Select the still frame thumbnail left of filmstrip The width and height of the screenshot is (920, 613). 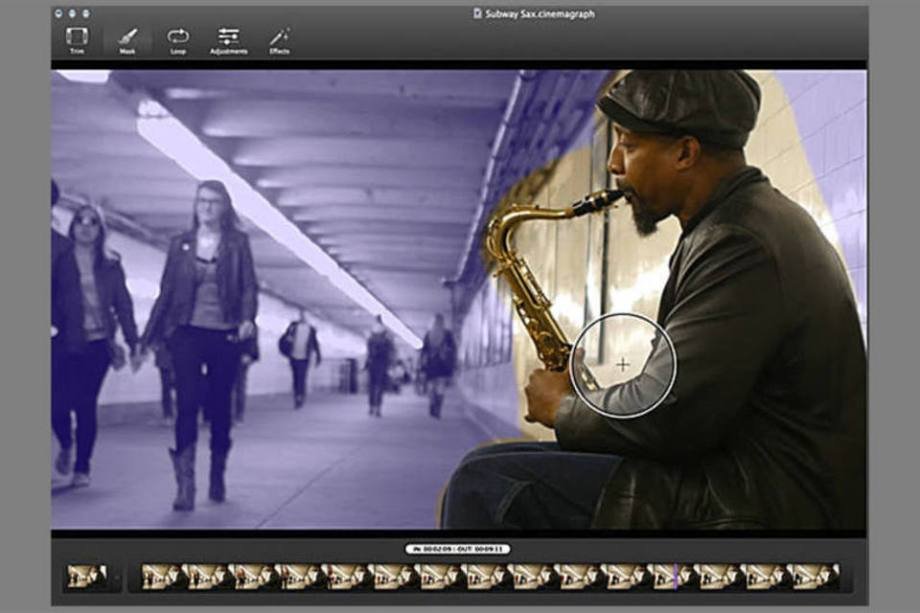86,576
